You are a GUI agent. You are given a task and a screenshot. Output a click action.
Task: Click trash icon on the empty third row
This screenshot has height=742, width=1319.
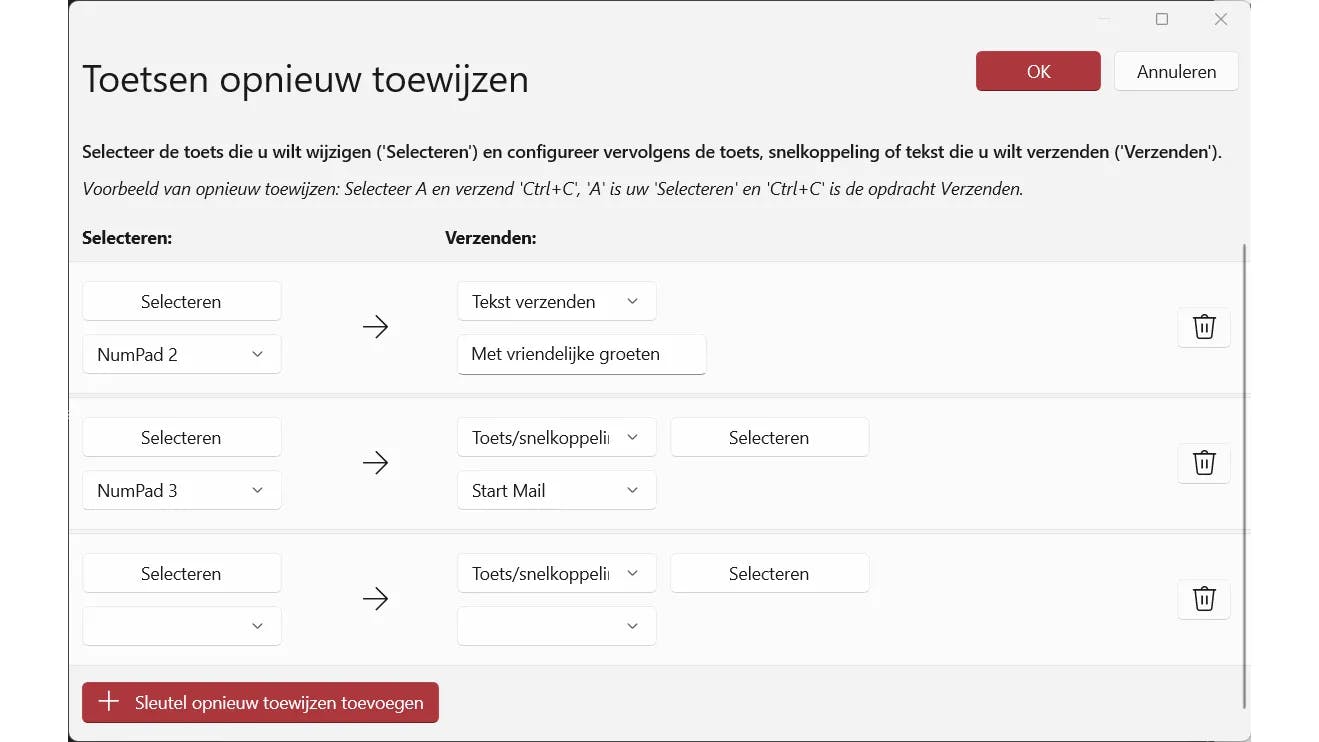pyautogui.click(x=1204, y=599)
